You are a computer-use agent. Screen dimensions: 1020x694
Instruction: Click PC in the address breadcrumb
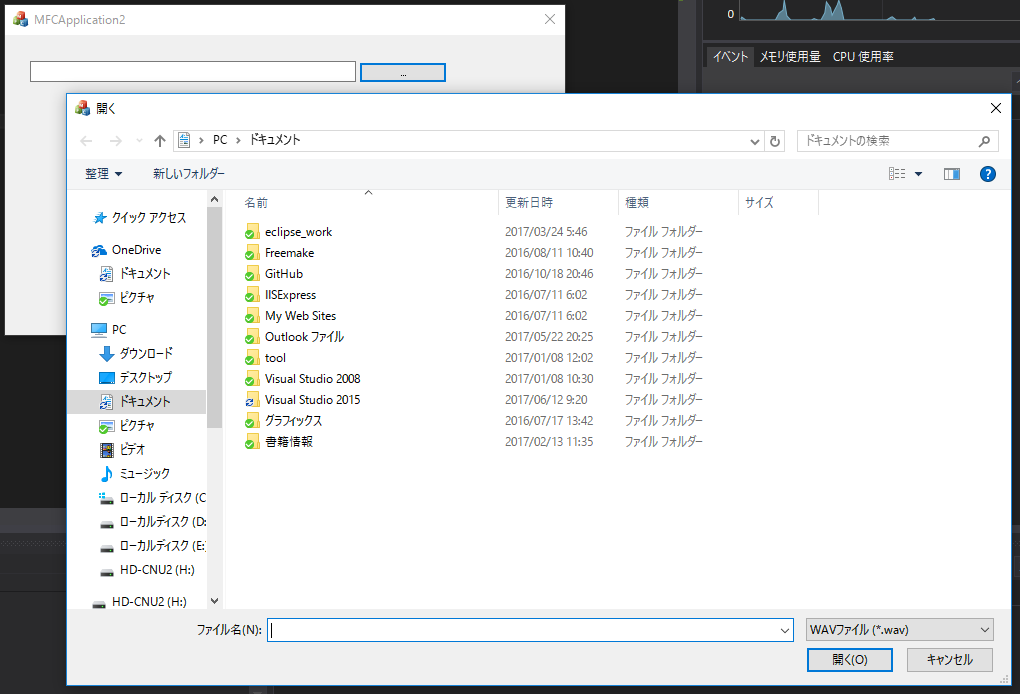coord(220,140)
